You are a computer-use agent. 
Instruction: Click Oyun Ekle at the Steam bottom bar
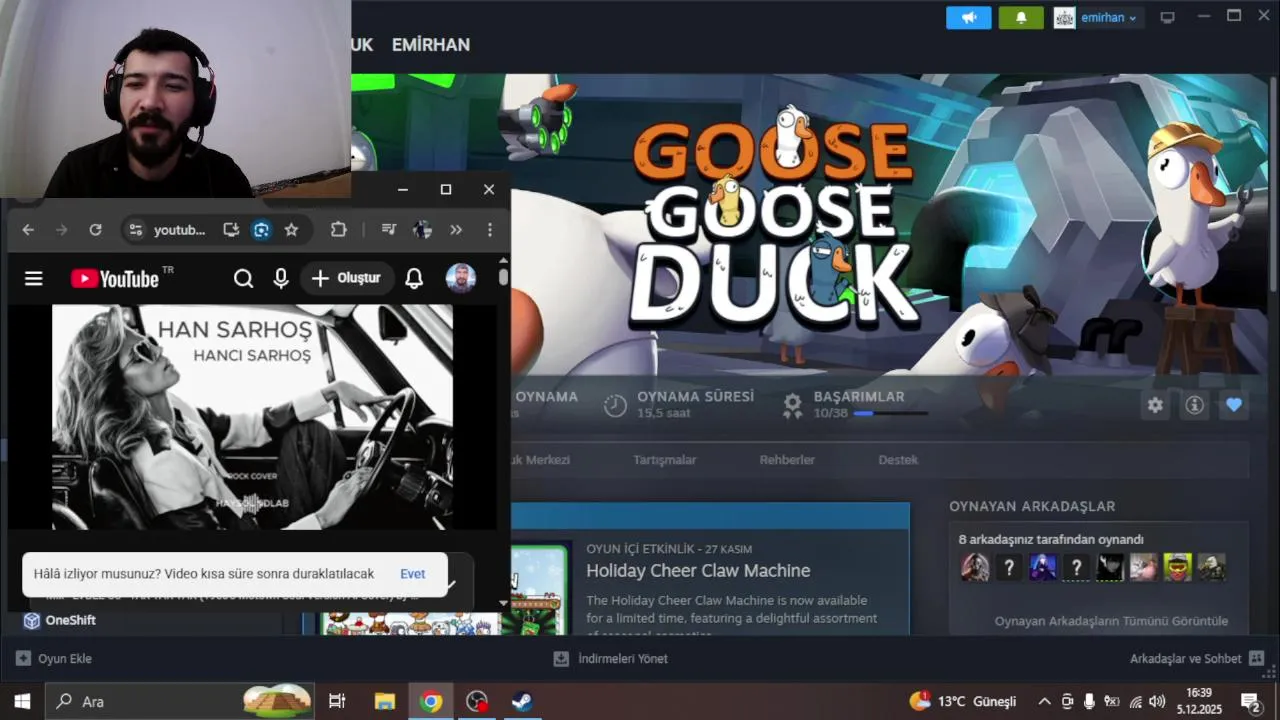(54, 659)
